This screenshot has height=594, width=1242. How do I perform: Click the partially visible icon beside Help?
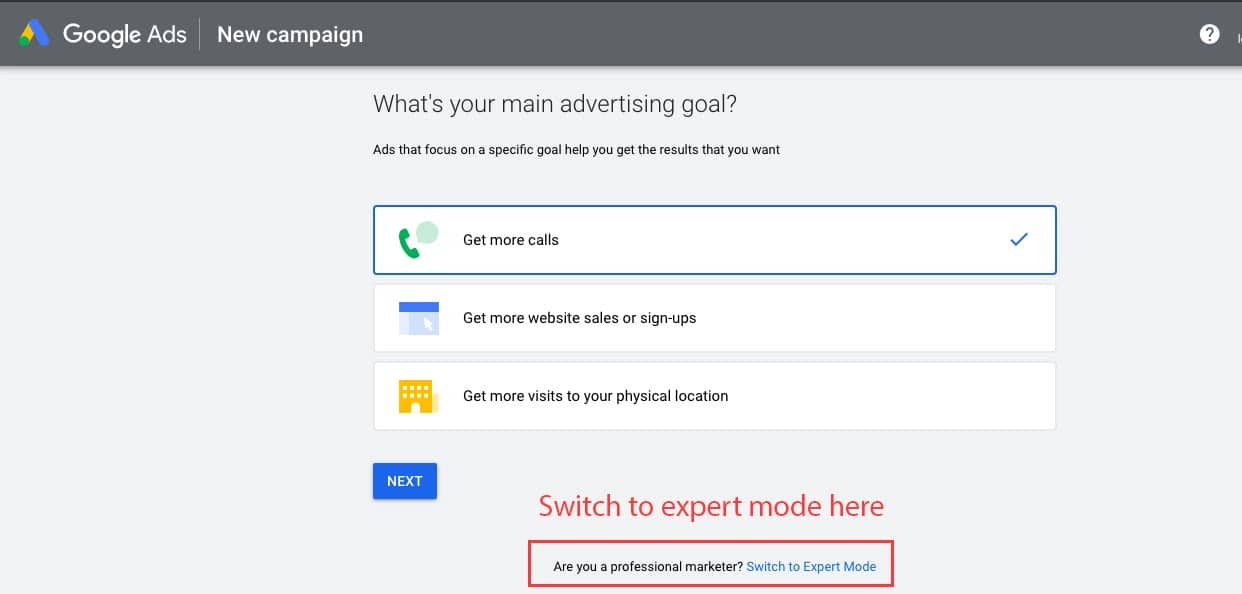point(1238,36)
